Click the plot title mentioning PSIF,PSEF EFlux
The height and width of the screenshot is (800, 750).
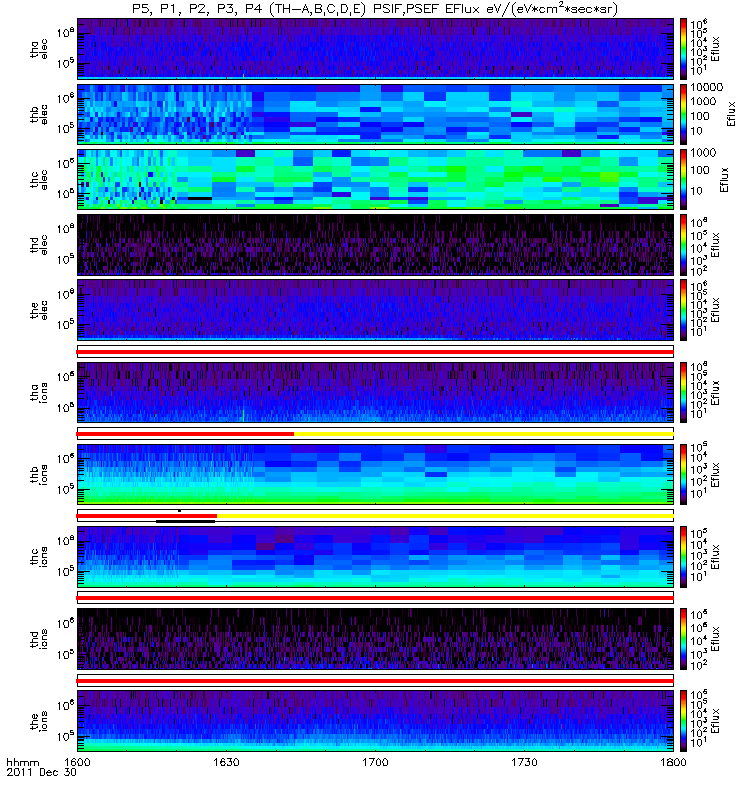click(x=375, y=10)
